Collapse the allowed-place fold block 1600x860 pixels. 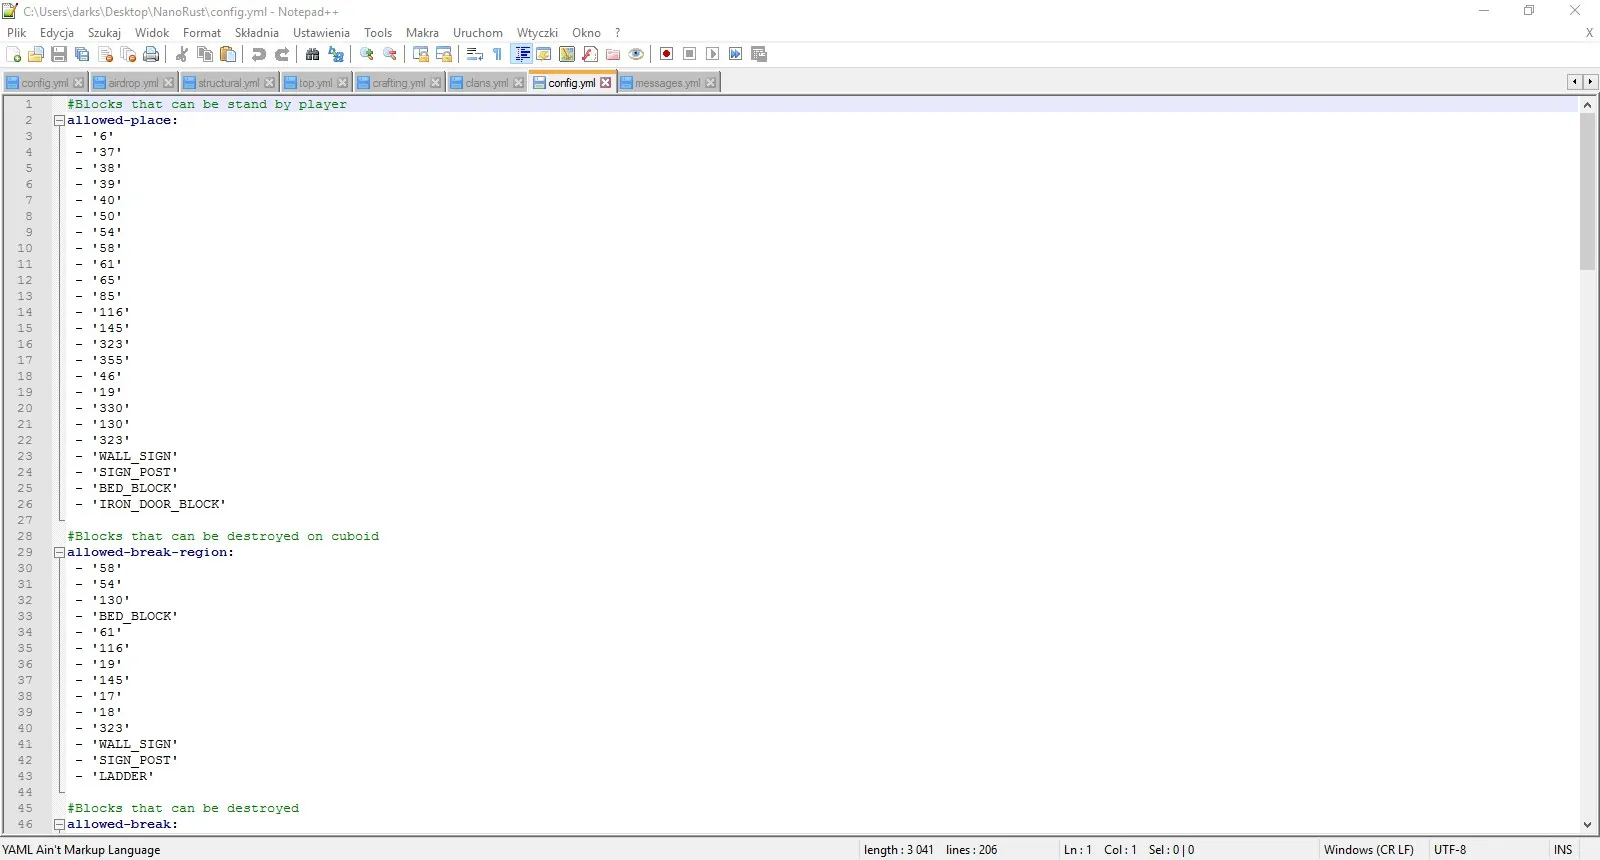click(59, 120)
